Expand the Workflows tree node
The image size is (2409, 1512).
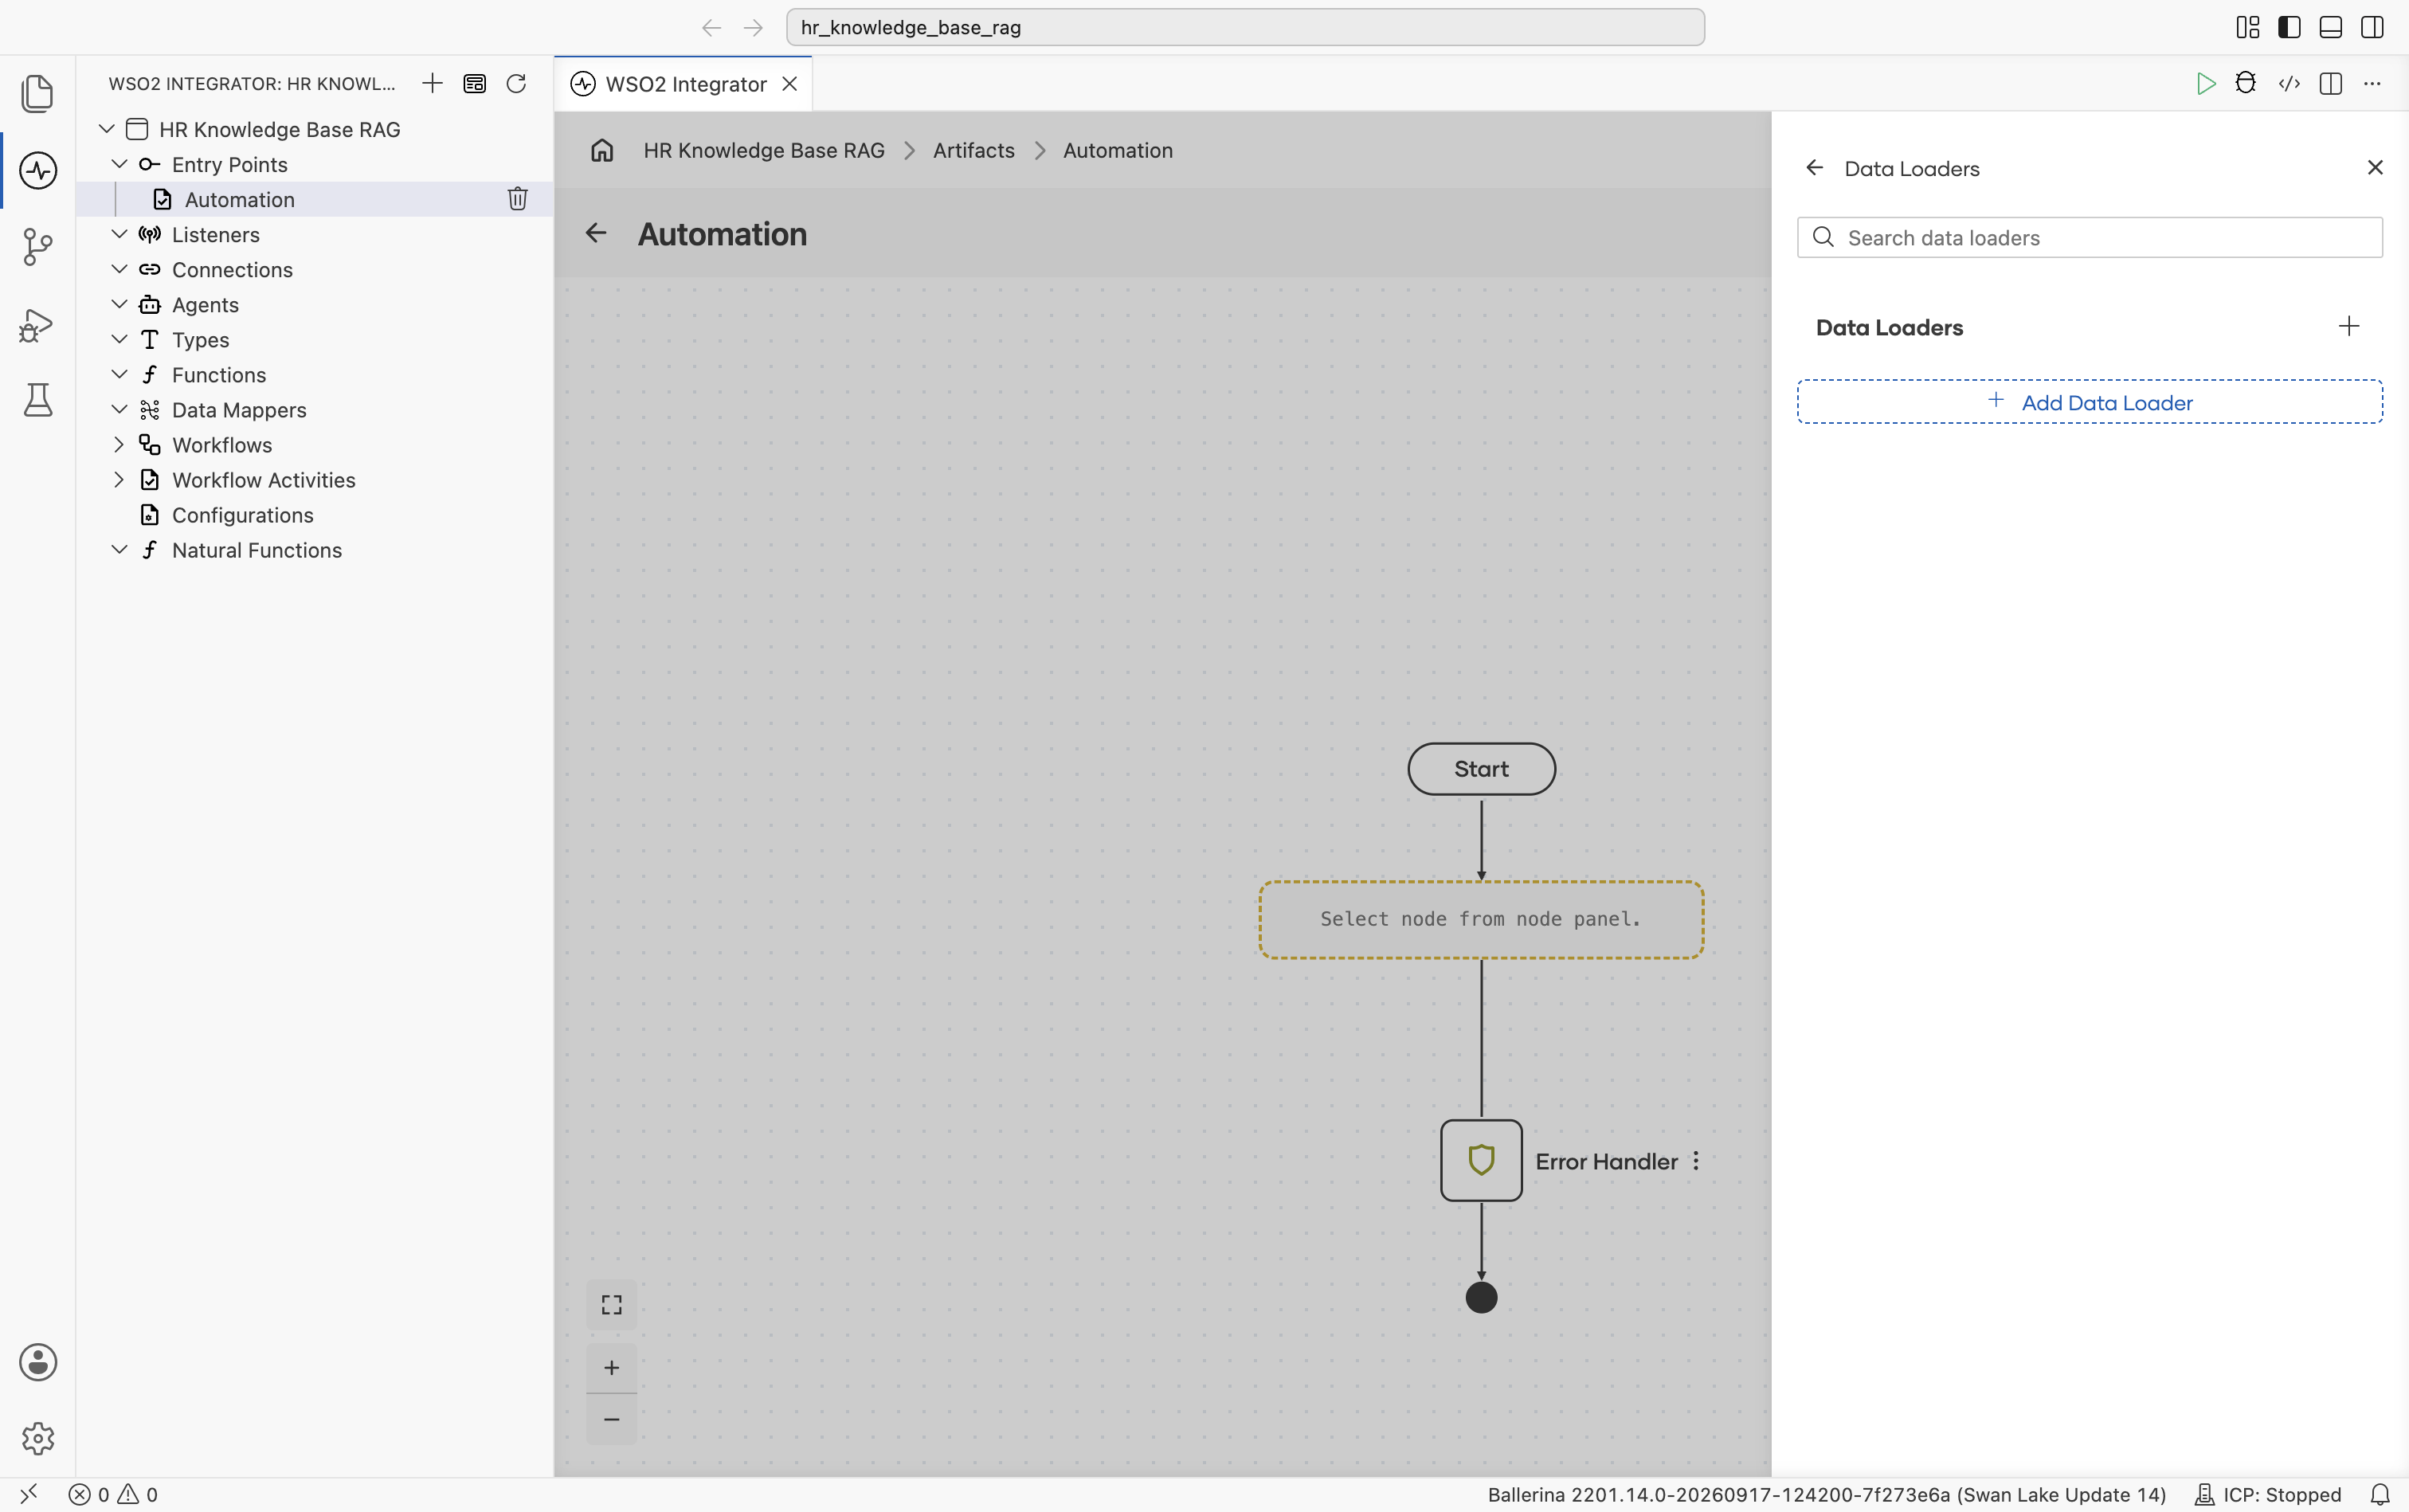click(119, 444)
